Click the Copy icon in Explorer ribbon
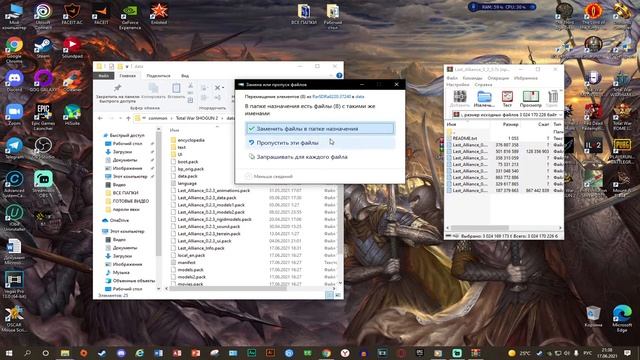The image size is (640, 360). (x=153, y=88)
